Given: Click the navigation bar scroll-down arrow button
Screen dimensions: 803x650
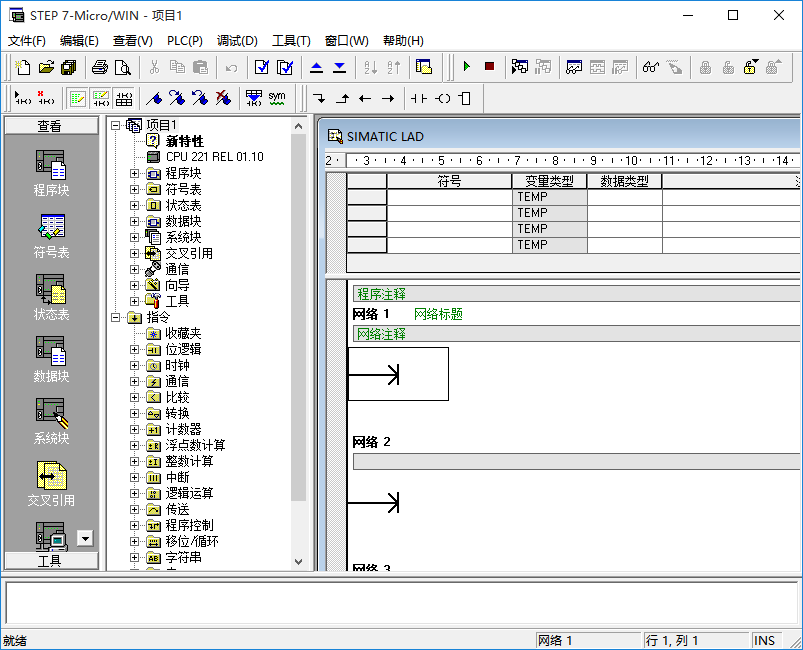Looking at the screenshot, I should point(85,538).
